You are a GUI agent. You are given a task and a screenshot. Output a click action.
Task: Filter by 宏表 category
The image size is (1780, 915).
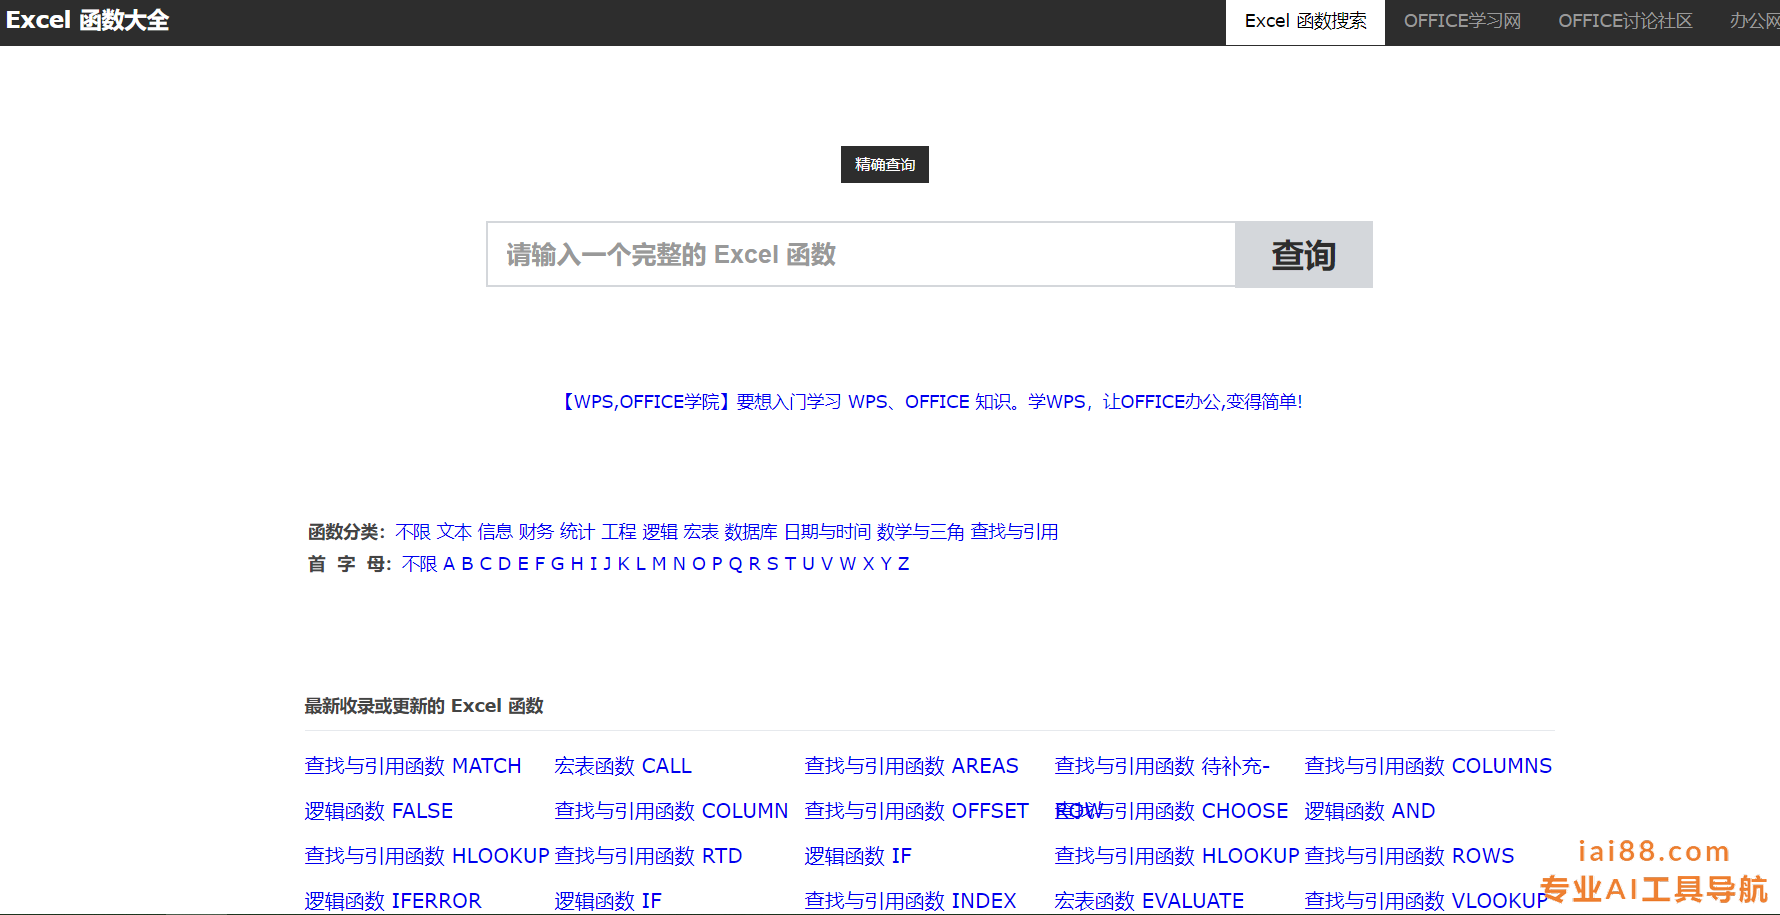point(701,532)
